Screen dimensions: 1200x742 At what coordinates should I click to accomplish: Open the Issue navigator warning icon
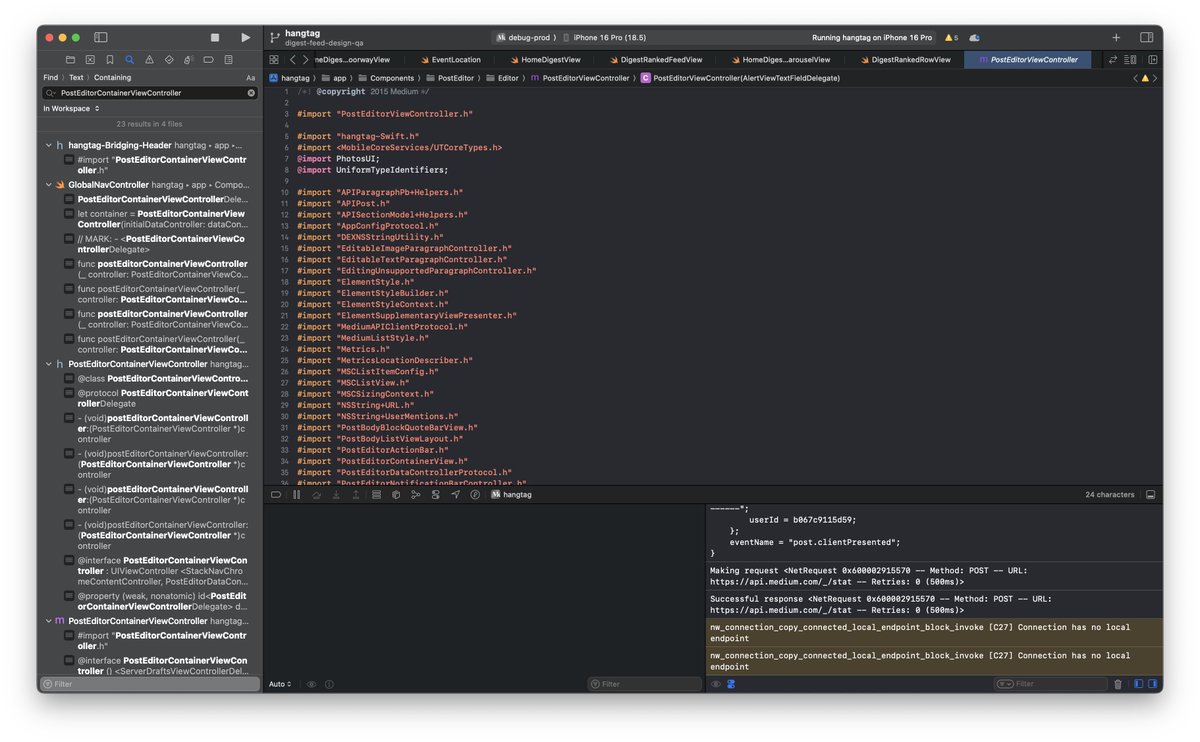pyautogui.click(x=149, y=60)
